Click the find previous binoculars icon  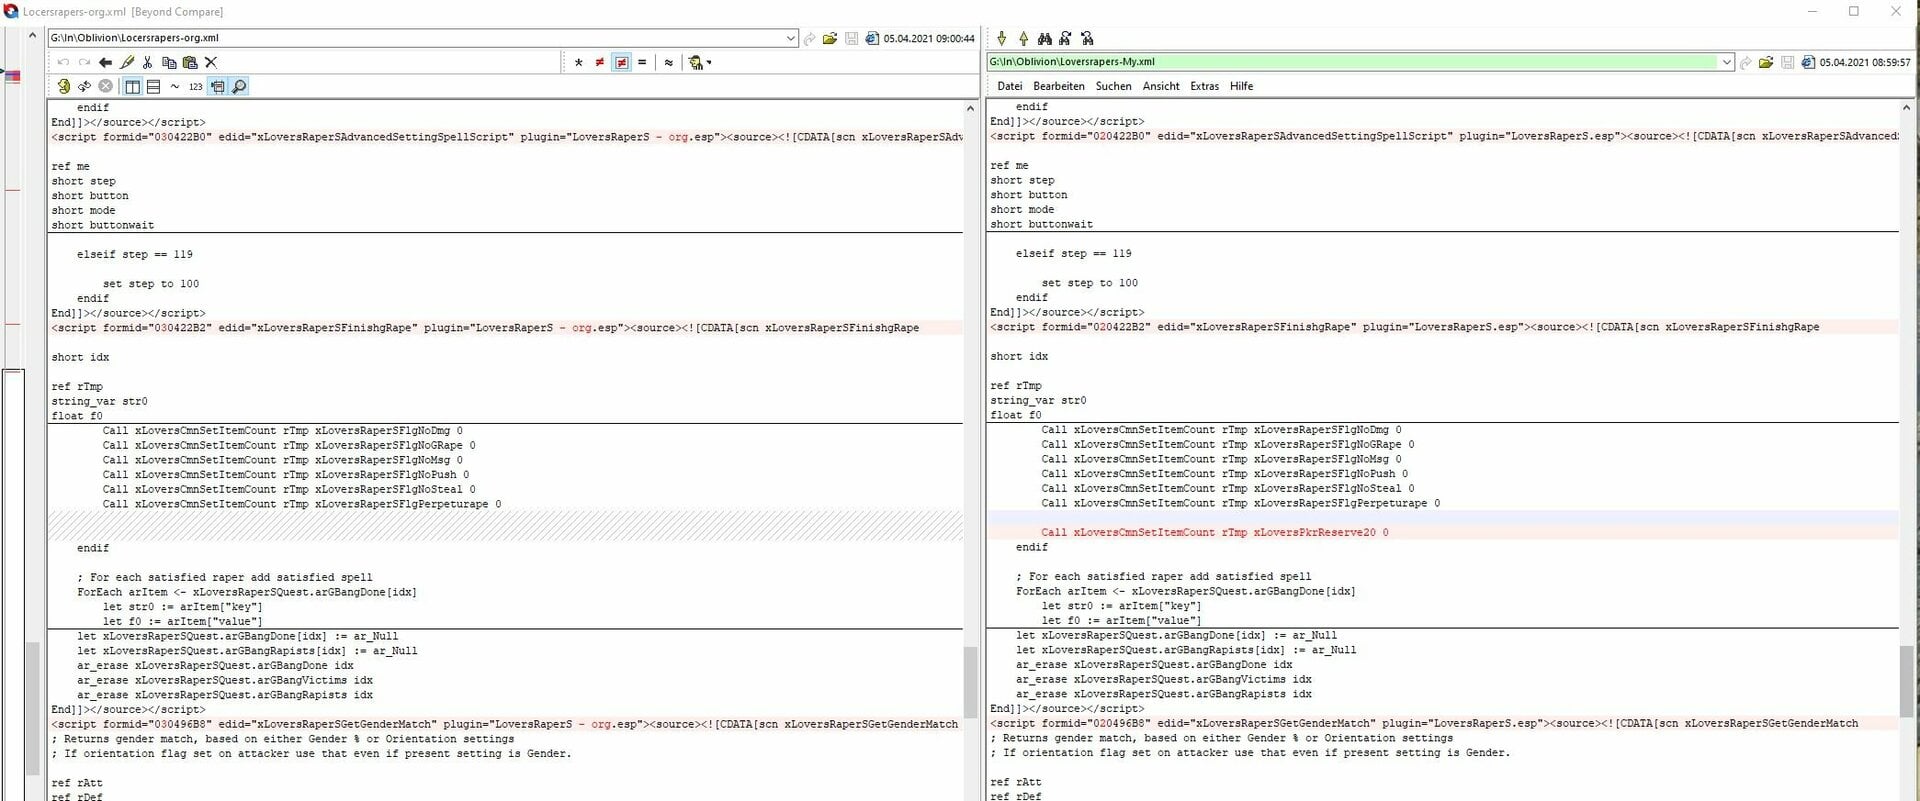[1087, 38]
